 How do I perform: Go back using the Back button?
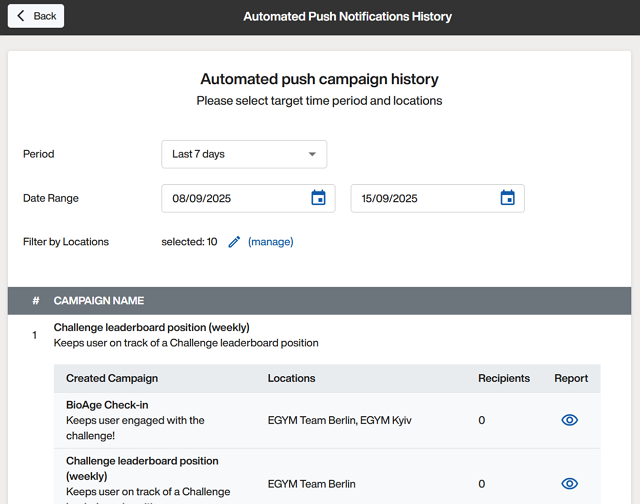(x=36, y=16)
